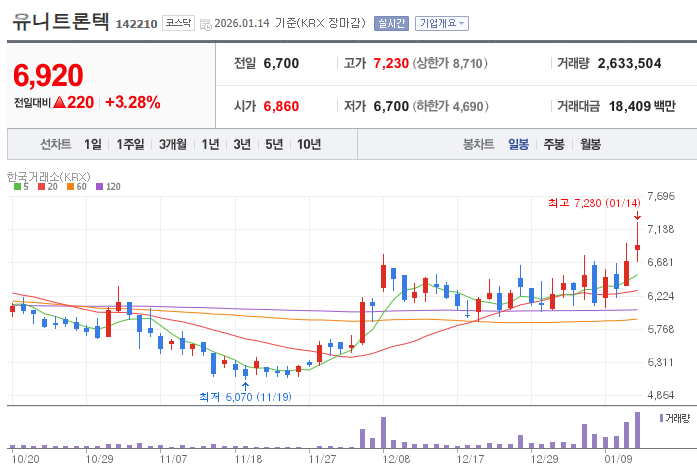The width and height of the screenshot is (697, 472).
Task: Click the 최저 6,070 (11/19) chart label
Action: 245,397
